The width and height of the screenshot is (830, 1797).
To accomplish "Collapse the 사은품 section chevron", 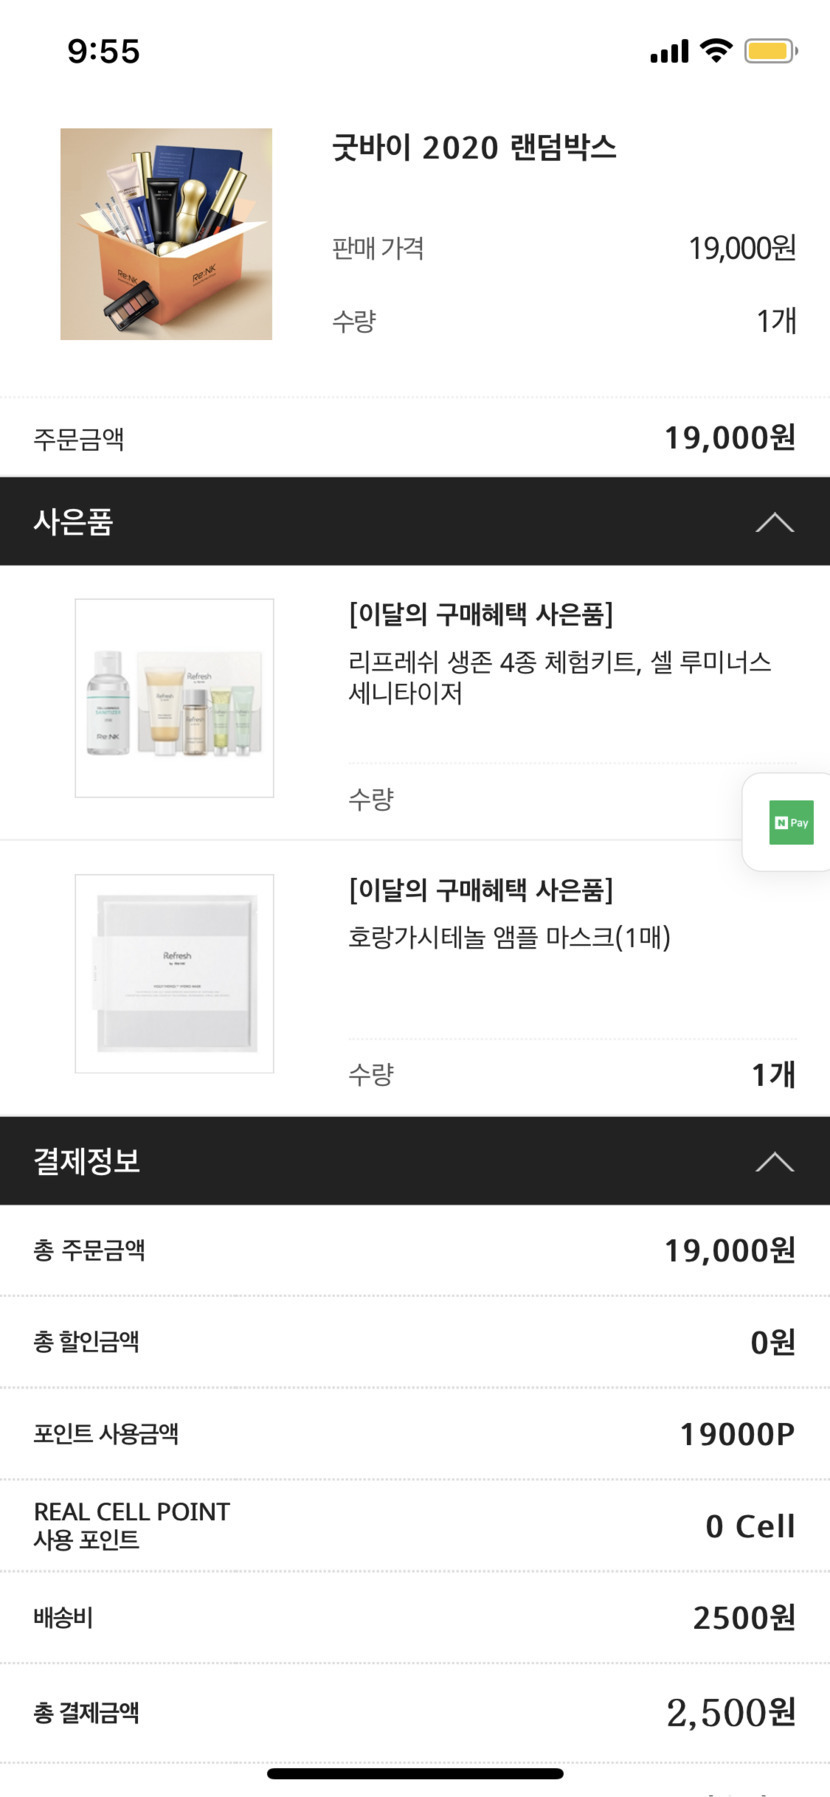I will (774, 522).
